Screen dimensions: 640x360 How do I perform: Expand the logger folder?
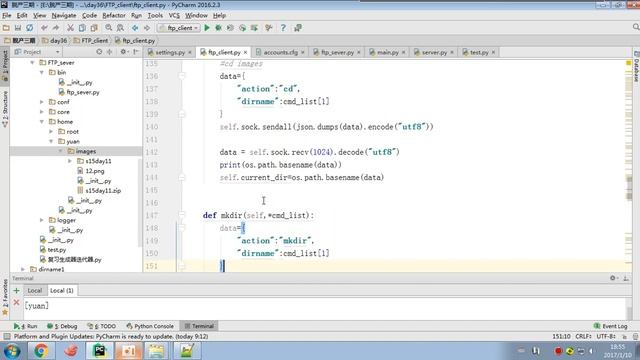pyautogui.click(x=42, y=220)
